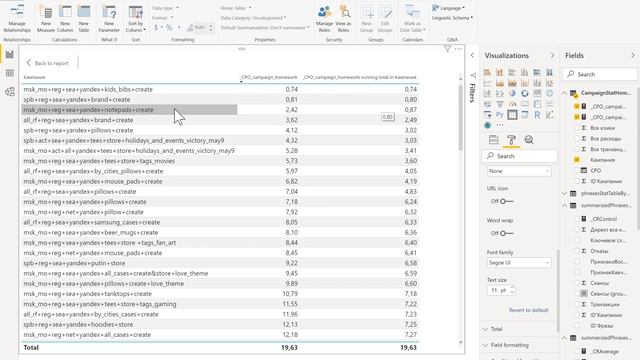Image resolution: width=640 pixels, height=360 pixels.
Task: Collapse the Visualizations pane
Action: coord(552,55)
